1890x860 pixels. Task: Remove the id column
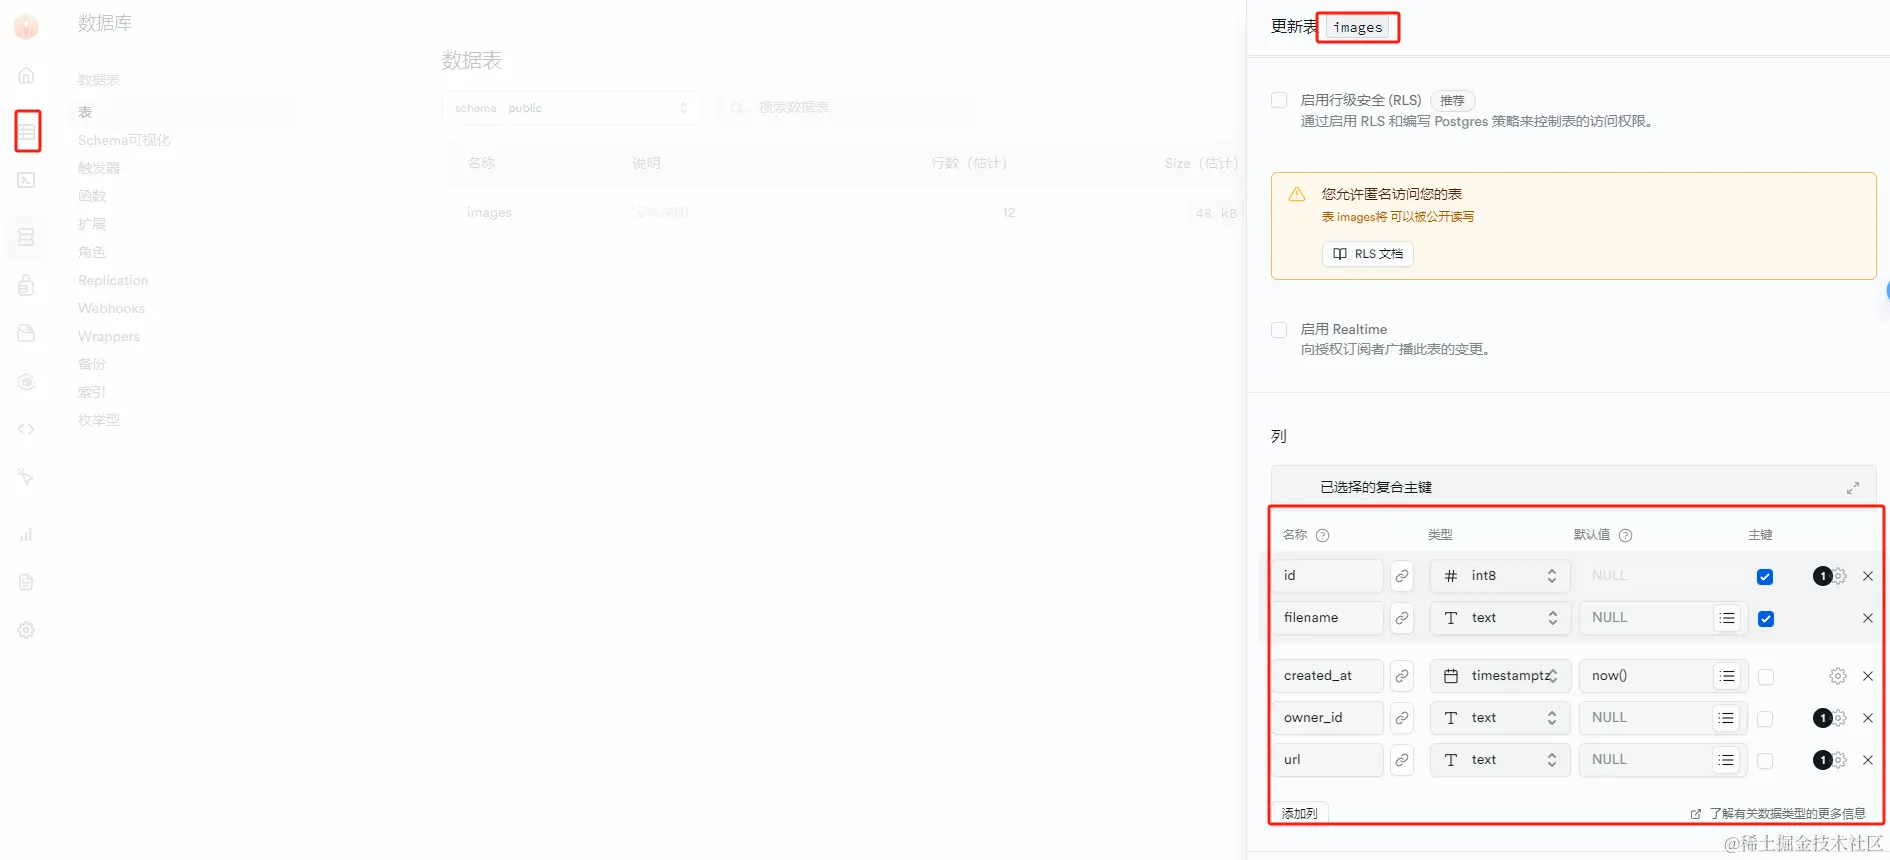pos(1868,576)
